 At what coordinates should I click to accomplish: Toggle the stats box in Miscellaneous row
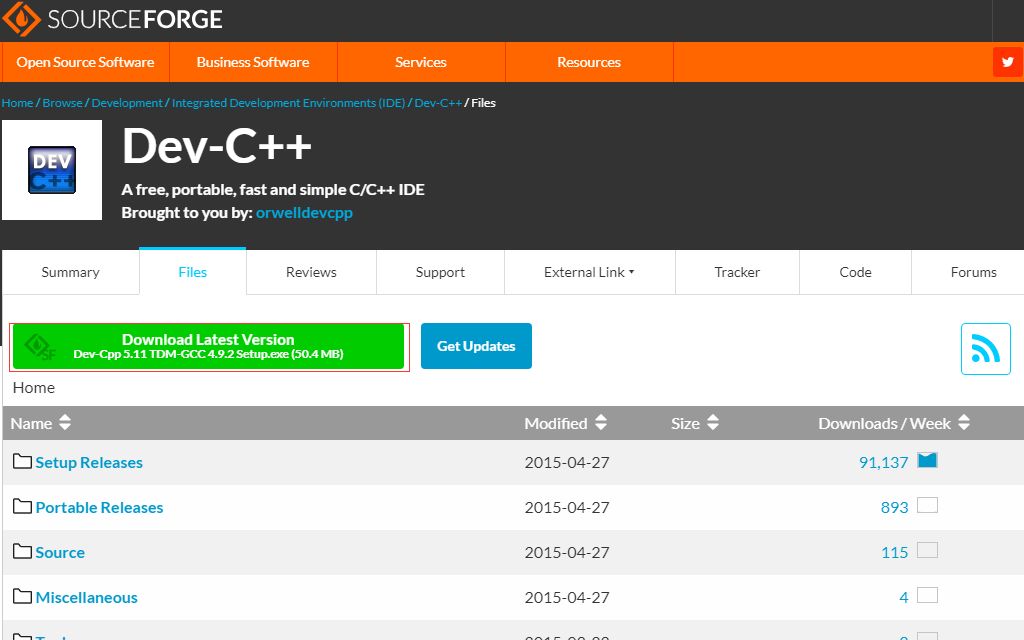(927, 596)
